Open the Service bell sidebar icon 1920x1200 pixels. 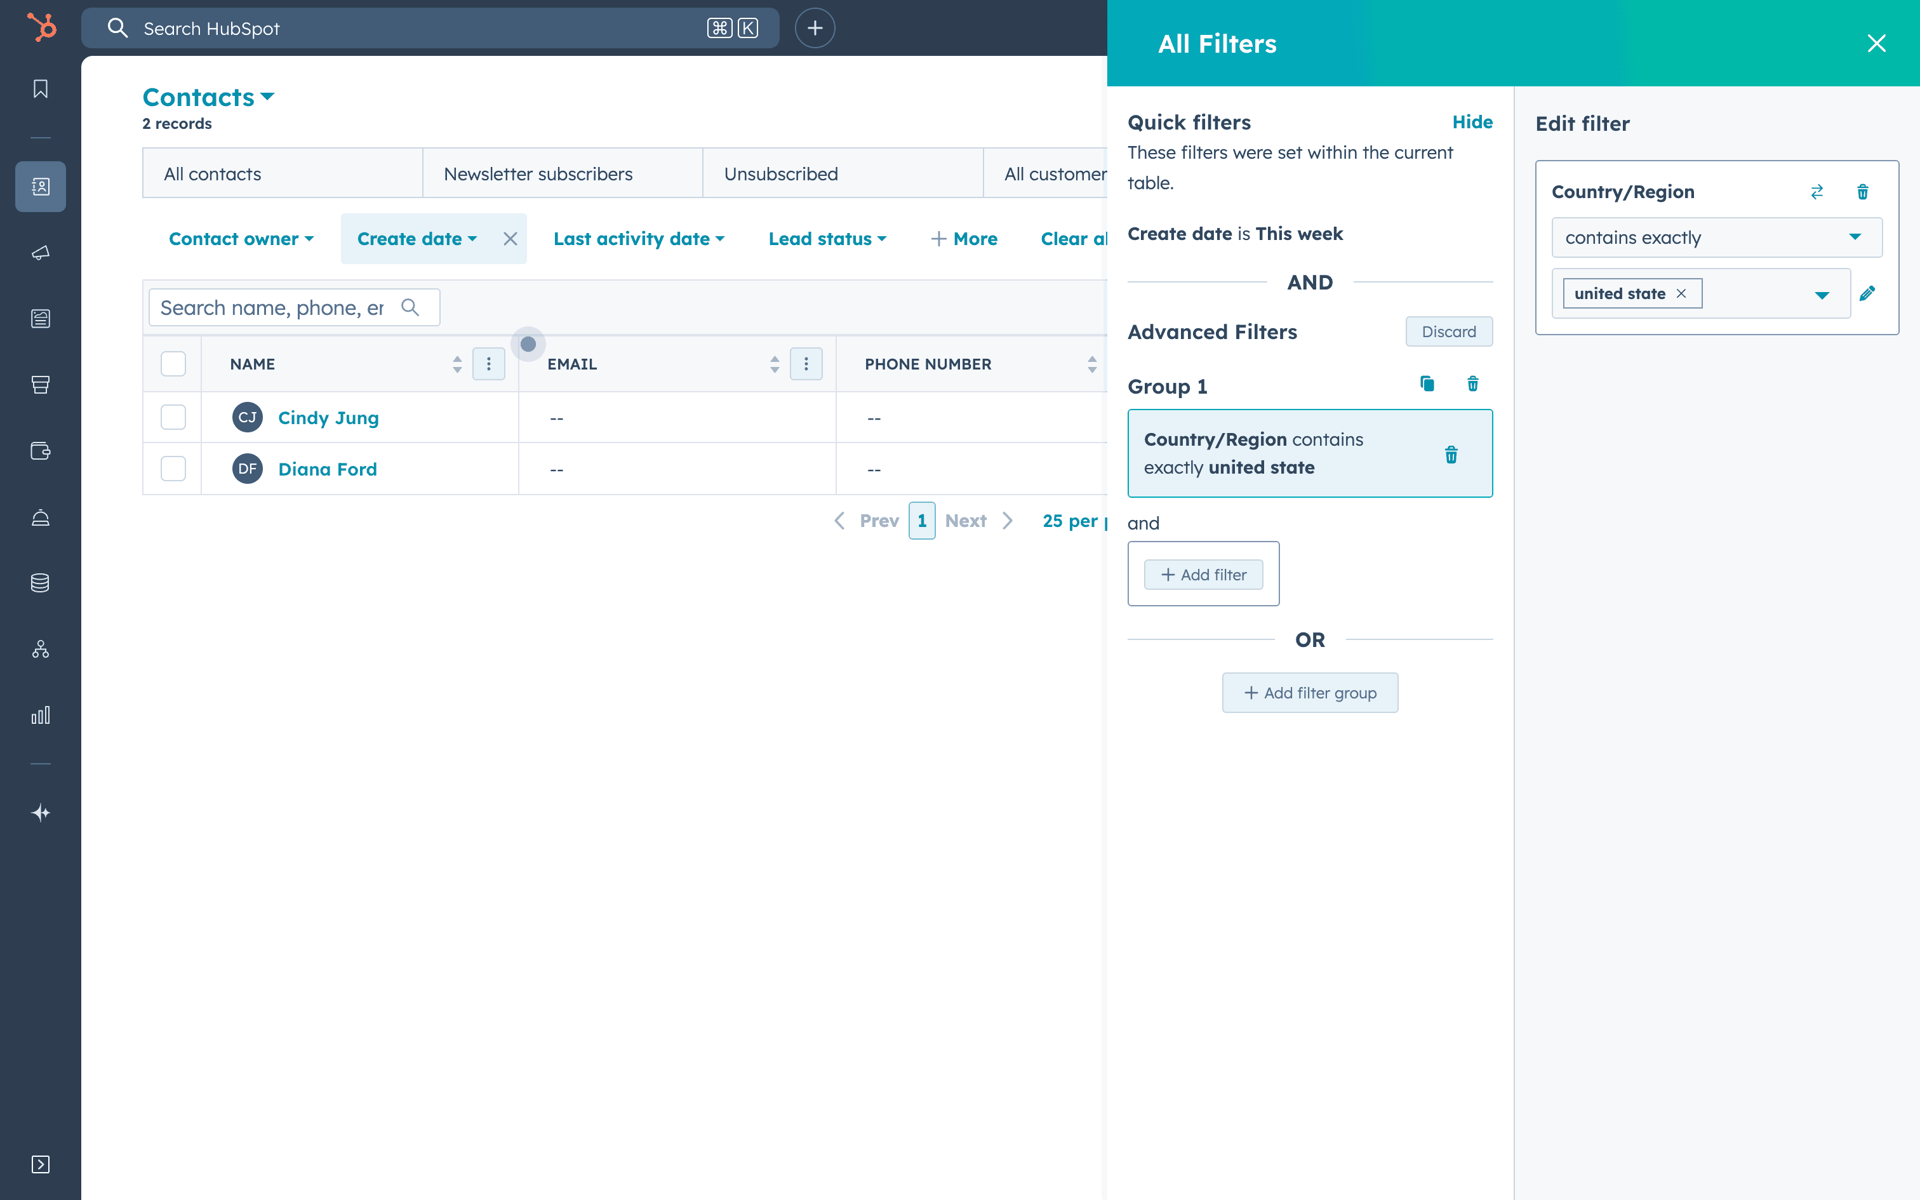[x=40, y=517]
